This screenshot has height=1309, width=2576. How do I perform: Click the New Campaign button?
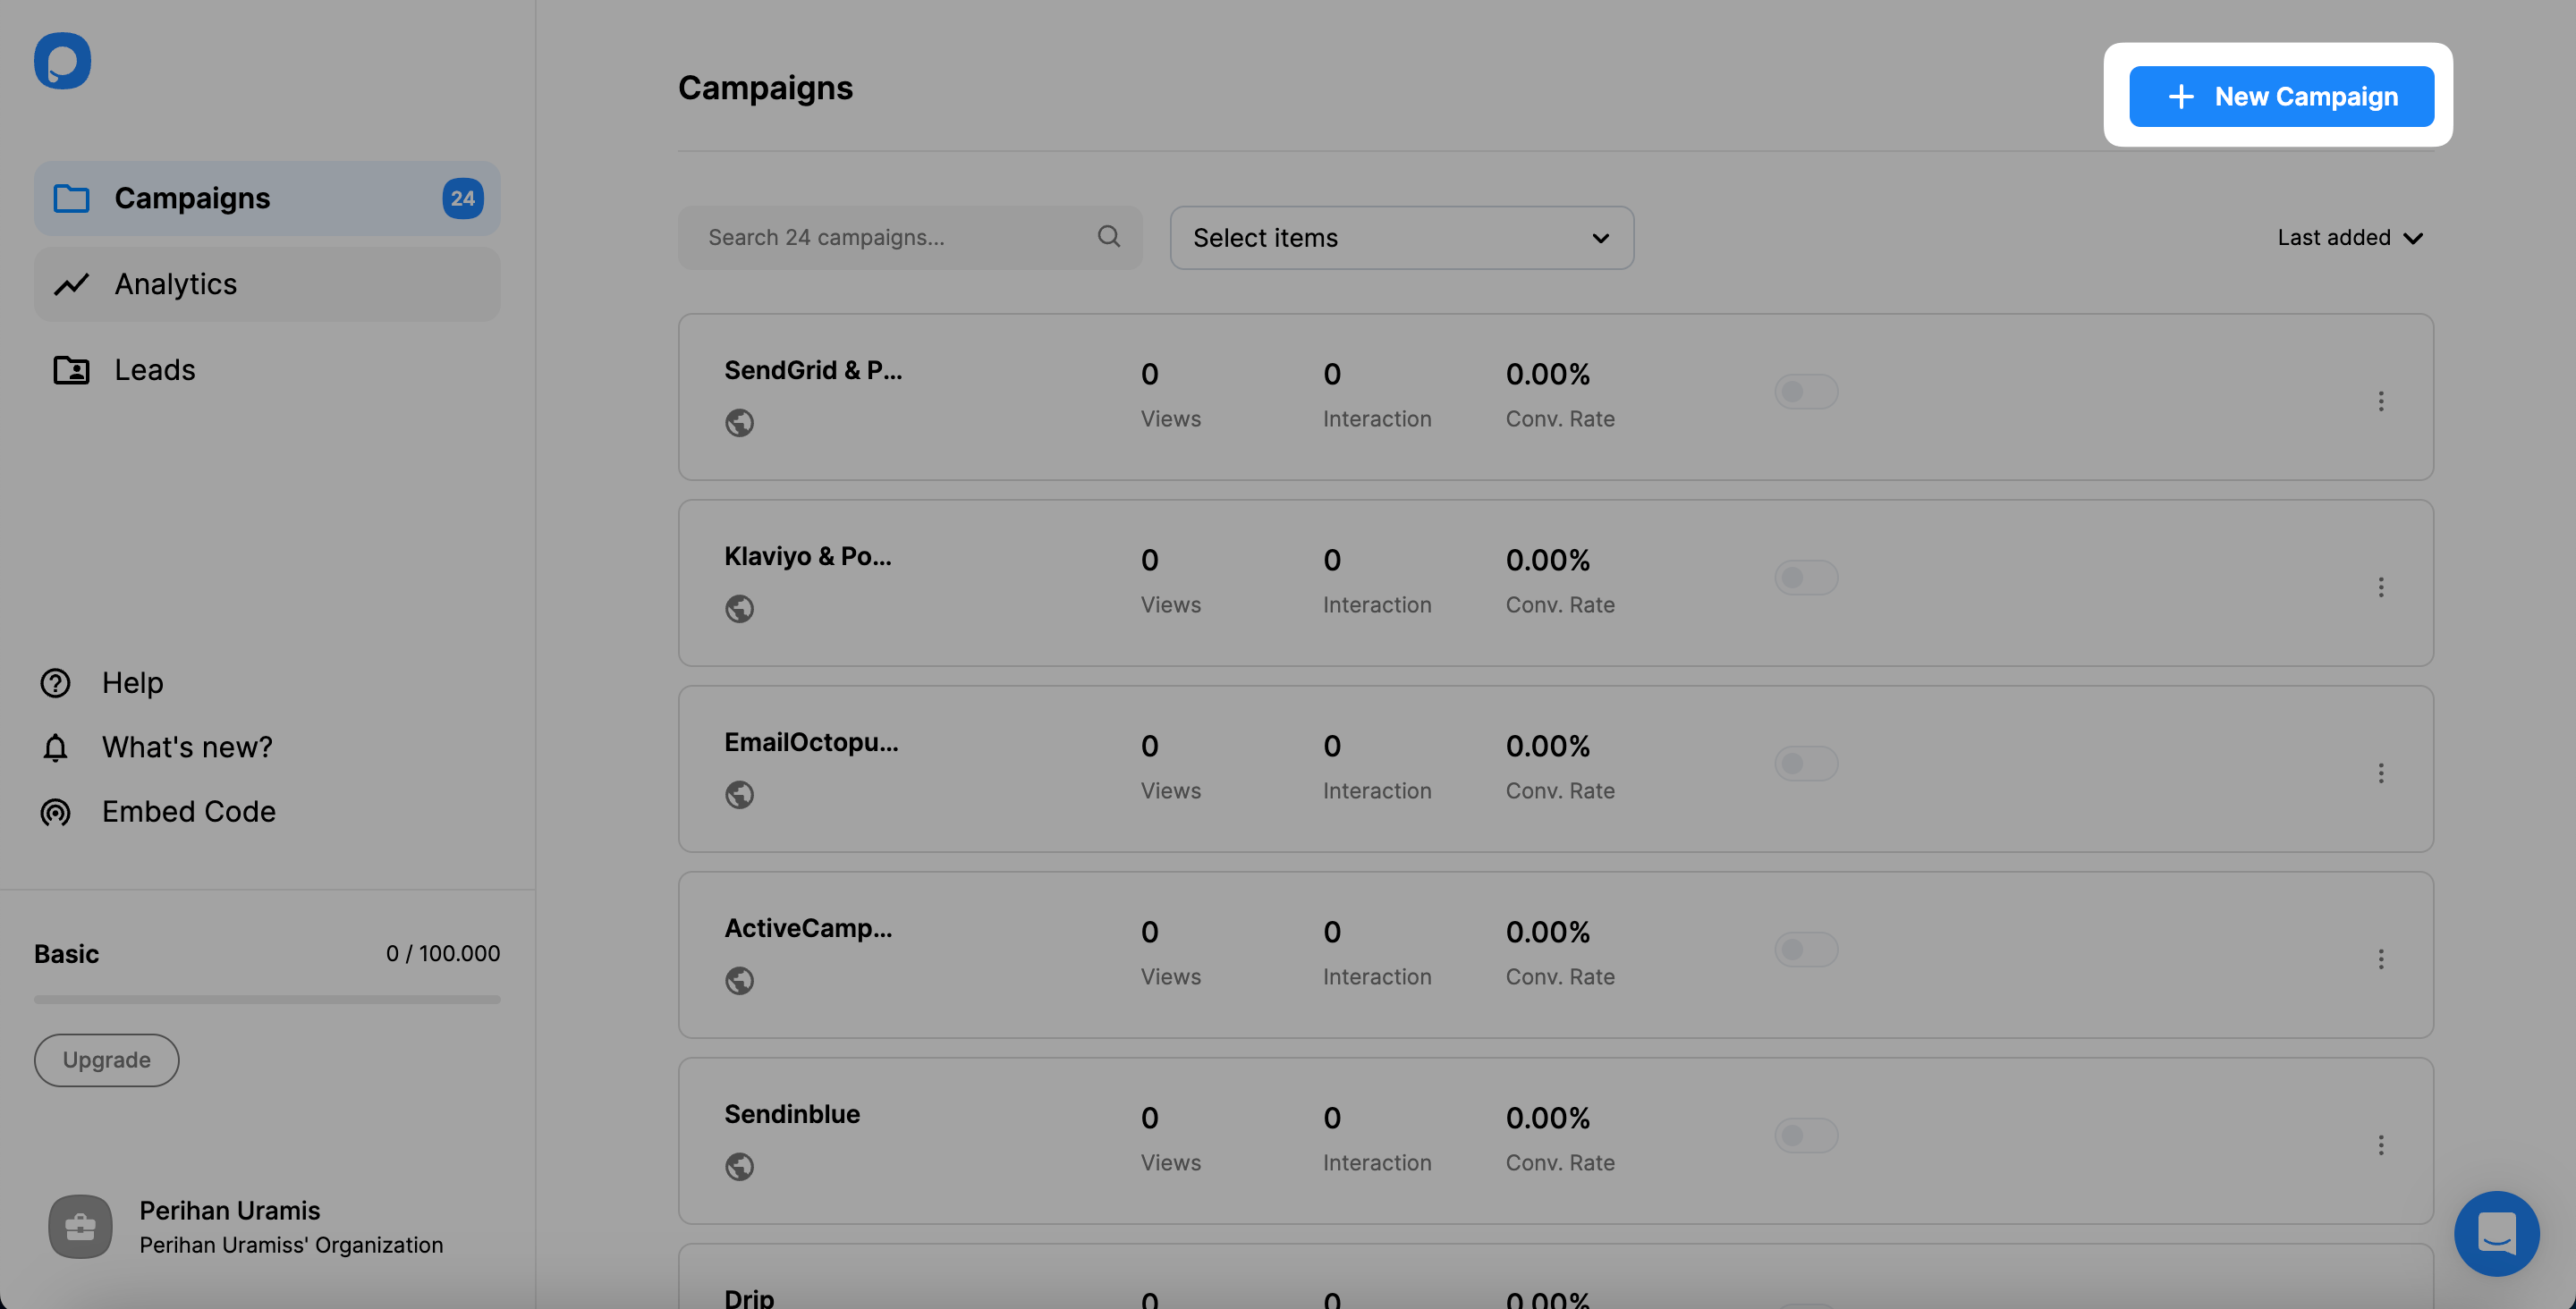click(2281, 96)
